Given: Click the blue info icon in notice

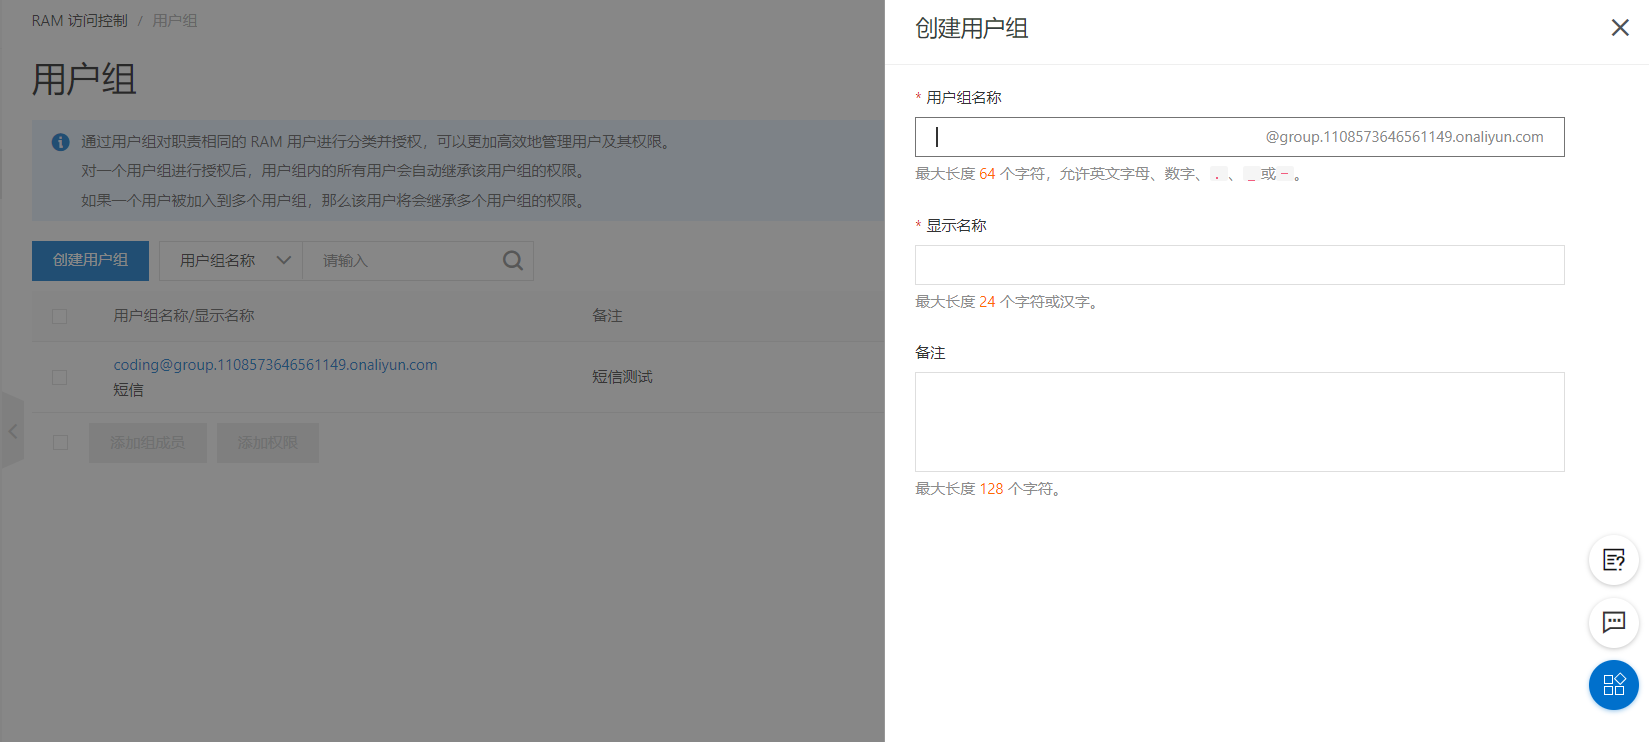Looking at the screenshot, I should [x=60, y=142].
